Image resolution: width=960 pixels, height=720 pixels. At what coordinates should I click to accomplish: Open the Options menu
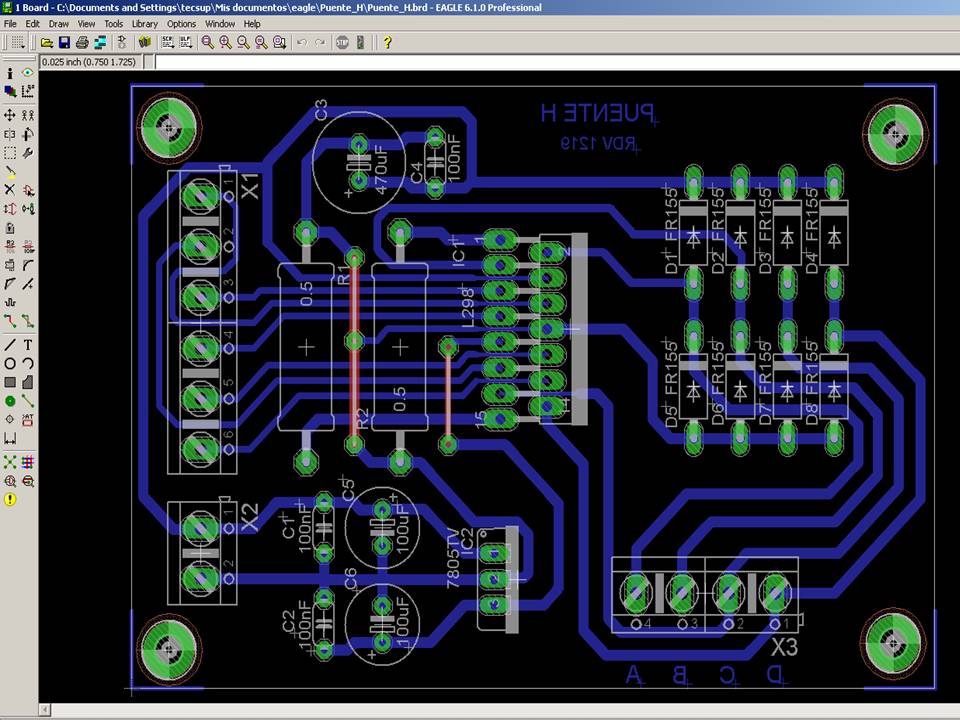[x=181, y=24]
